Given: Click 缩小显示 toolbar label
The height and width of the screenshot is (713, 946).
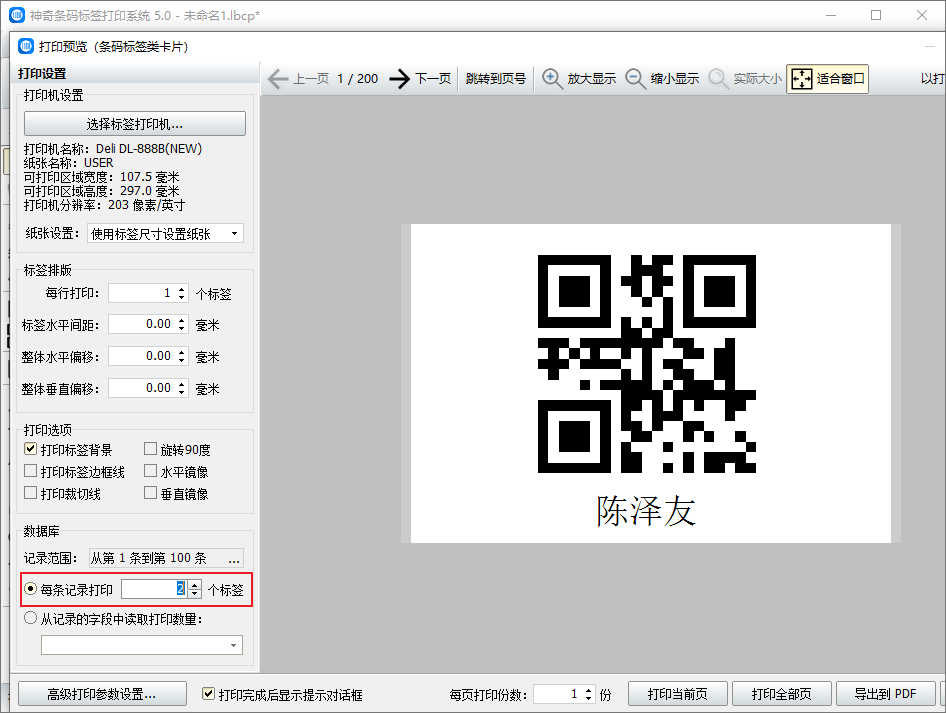Looking at the screenshot, I should (675, 78).
